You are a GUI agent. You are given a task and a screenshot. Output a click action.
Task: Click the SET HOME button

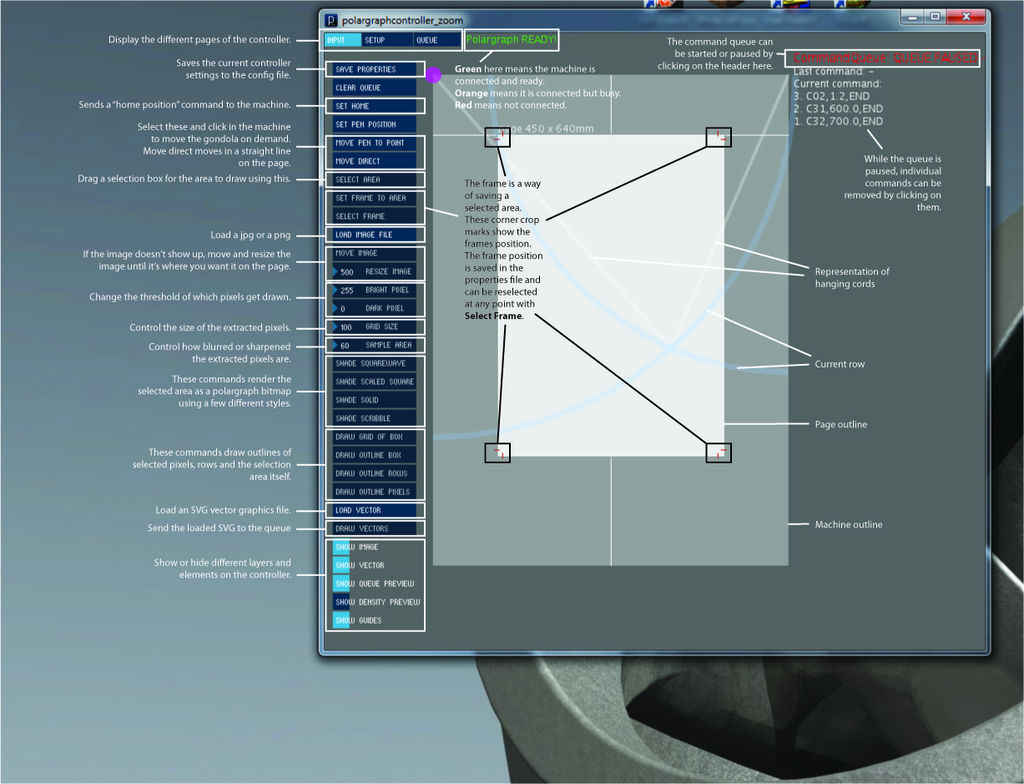click(x=374, y=106)
